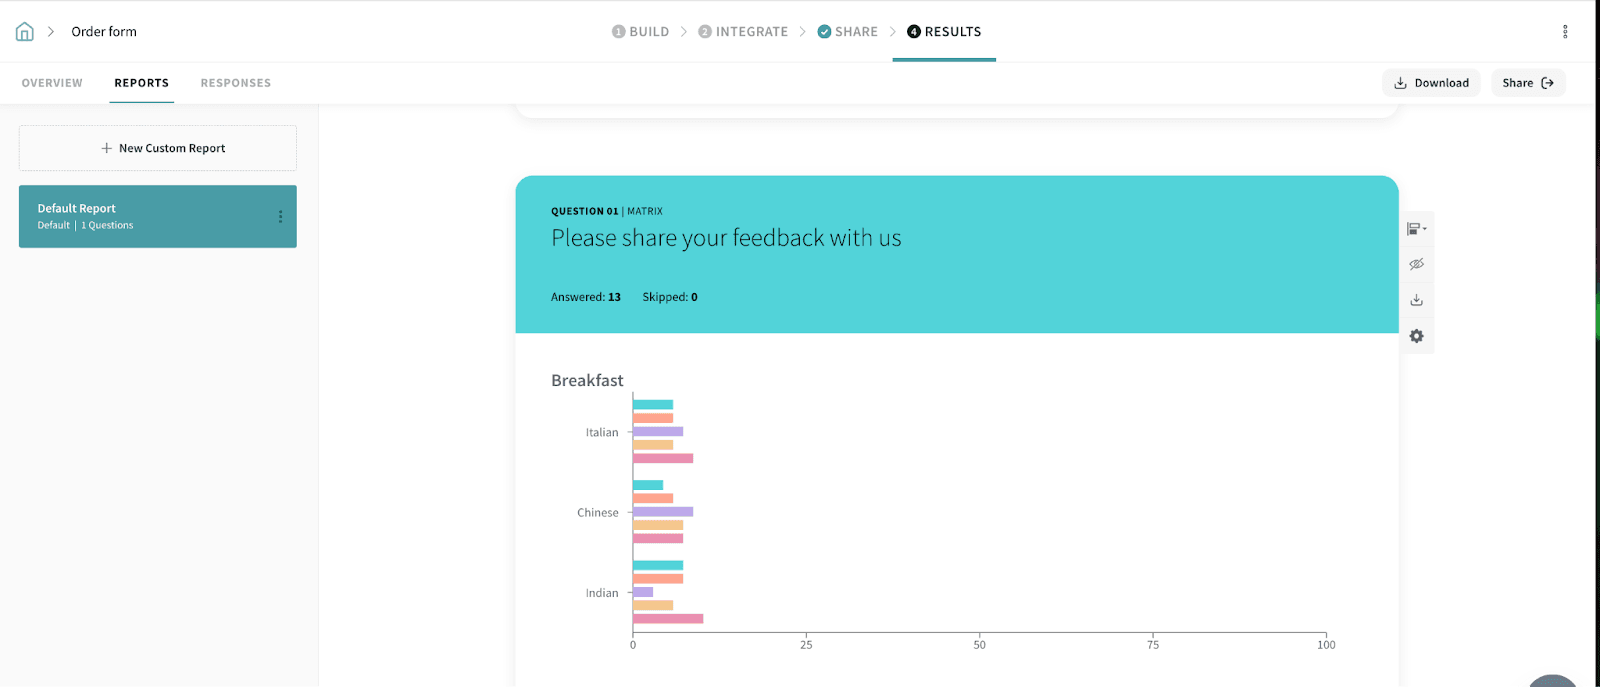Open the Share step in the workflow
1600x687 pixels.
[848, 32]
